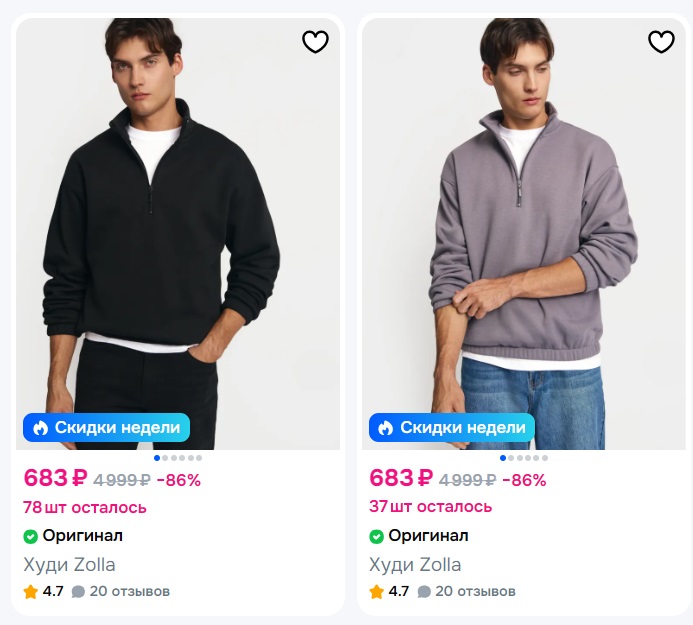Click 37 шт осталось stock label

pos(430,507)
